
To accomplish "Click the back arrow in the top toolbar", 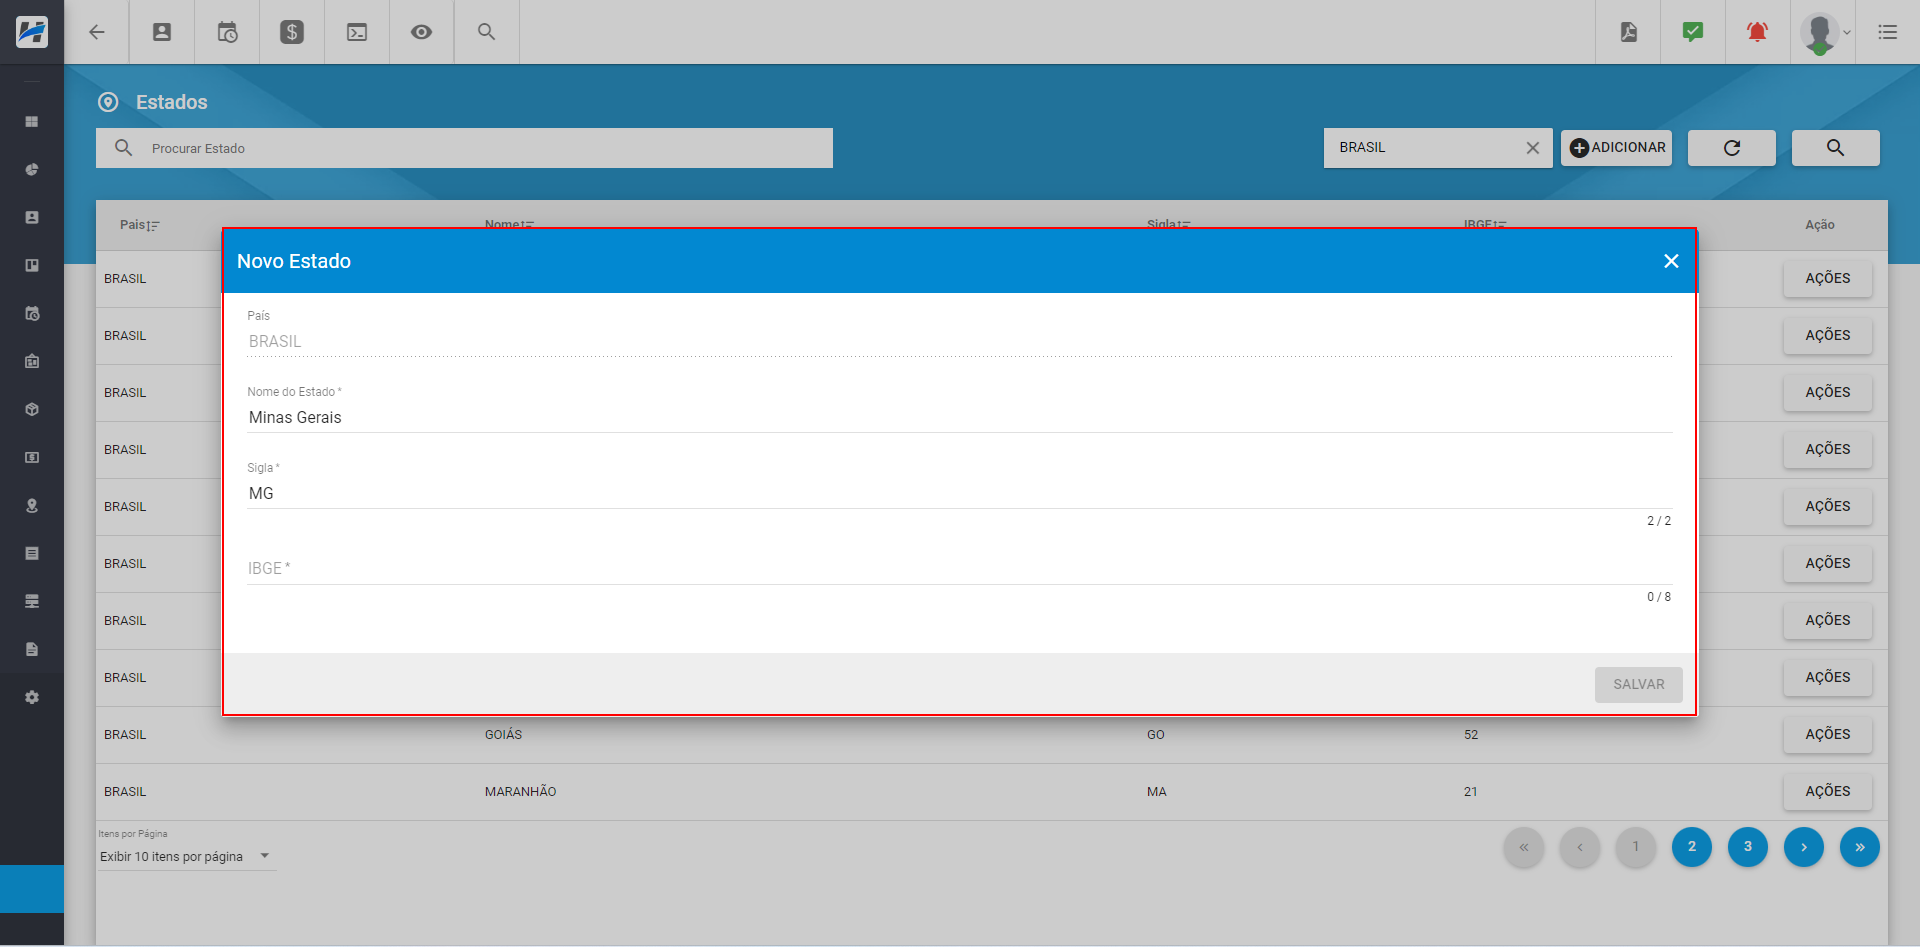I will (97, 32).
